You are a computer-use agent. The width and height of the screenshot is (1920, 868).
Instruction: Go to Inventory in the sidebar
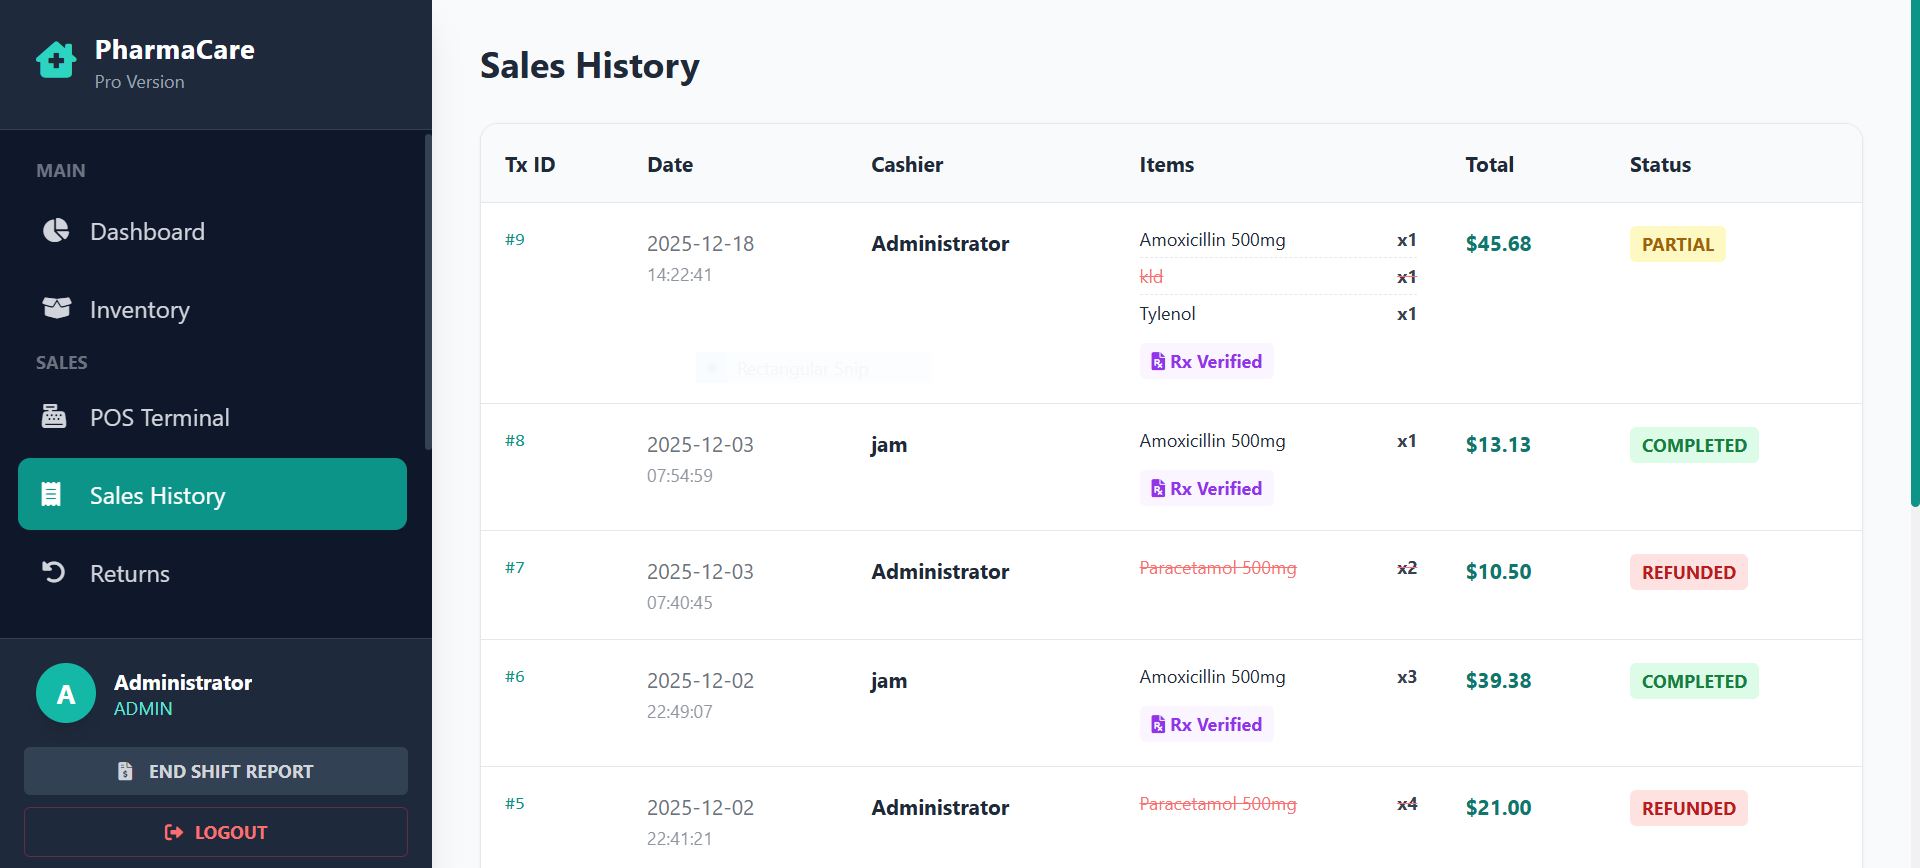(x=212, y=309)
